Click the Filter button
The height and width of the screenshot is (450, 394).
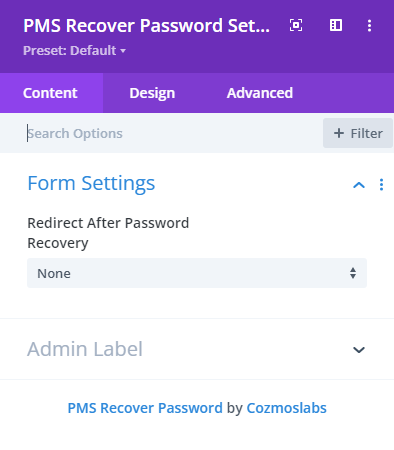358,133
